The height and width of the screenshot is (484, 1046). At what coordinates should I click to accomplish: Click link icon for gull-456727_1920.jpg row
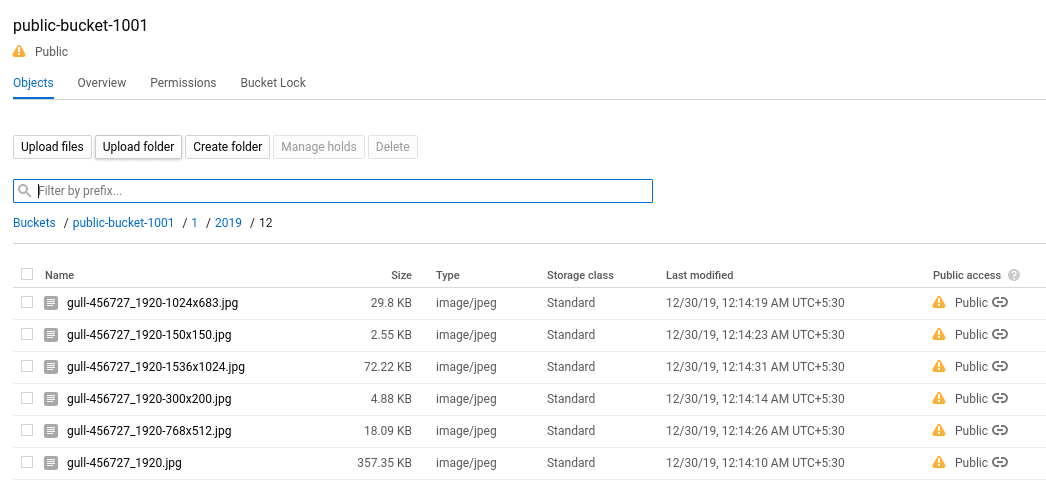(999, 462)
